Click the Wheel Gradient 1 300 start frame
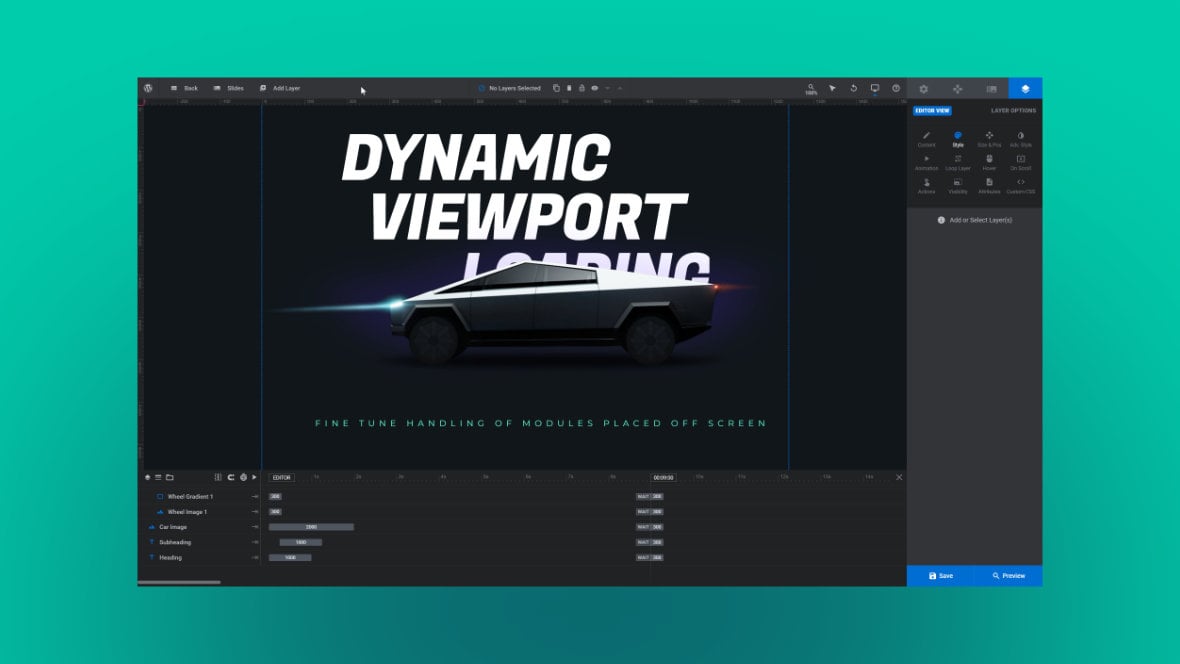Image resolution: width=1180 pixels, height=664 pixels. pos(275,497)
